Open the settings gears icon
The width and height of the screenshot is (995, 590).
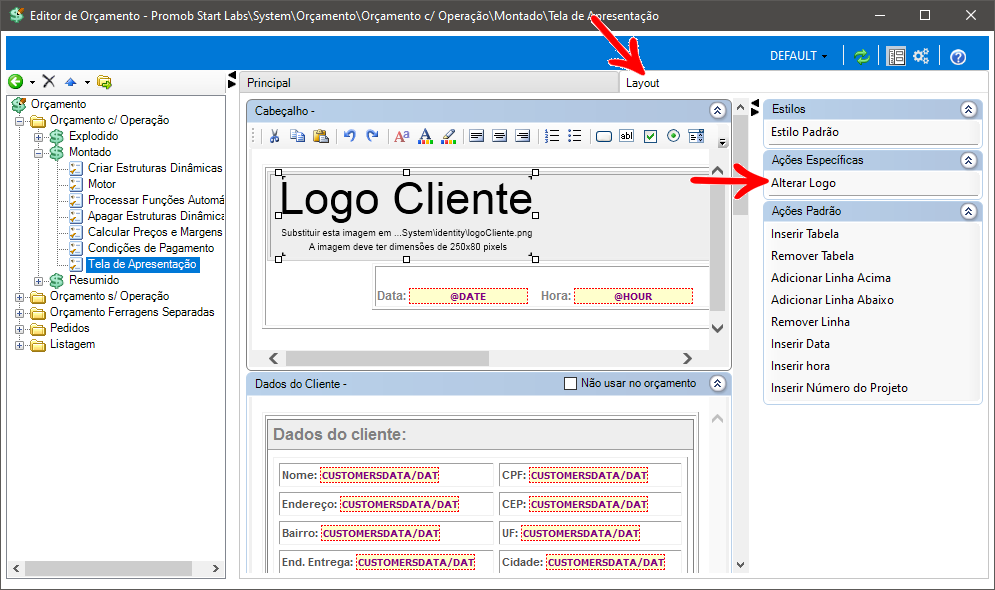921,56
